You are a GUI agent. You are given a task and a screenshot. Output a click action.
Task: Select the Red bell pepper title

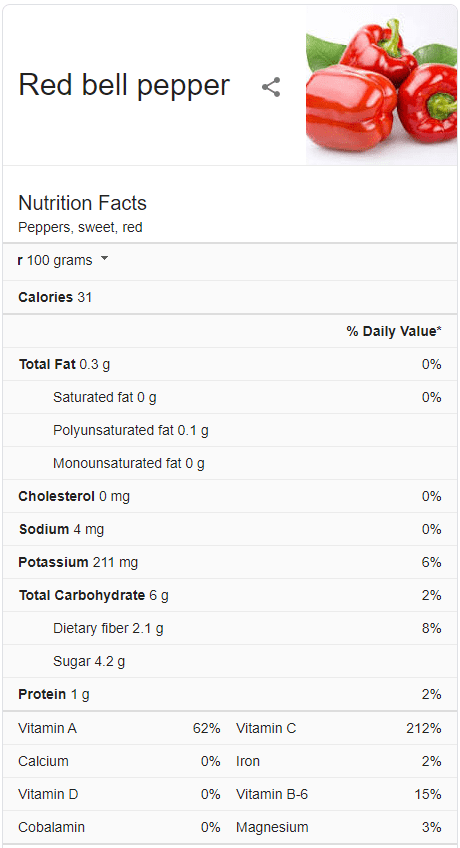(x=124, y=85)
